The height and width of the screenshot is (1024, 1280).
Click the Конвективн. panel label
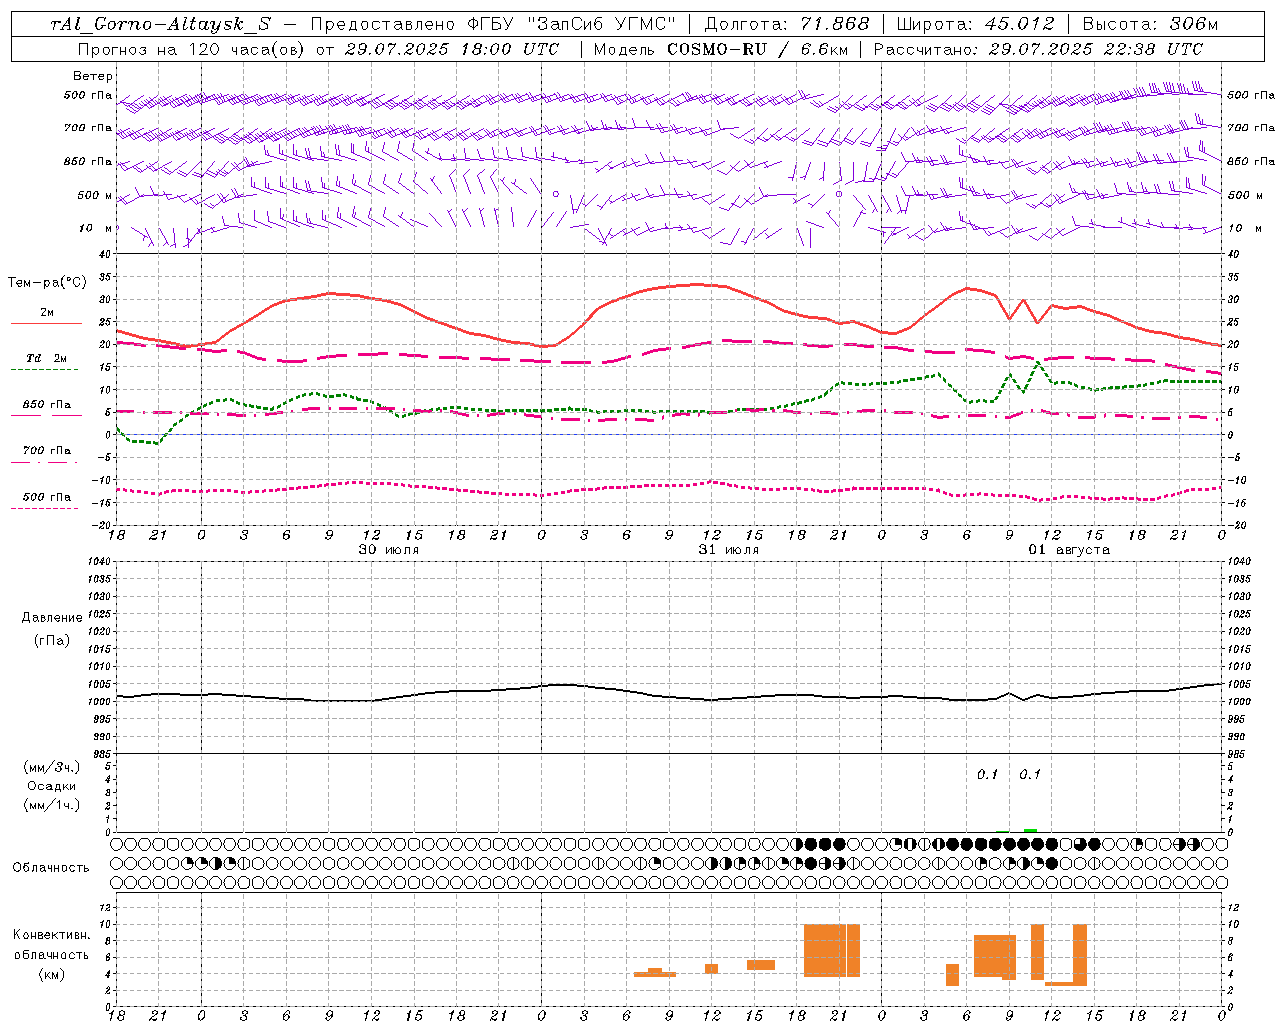52,935
